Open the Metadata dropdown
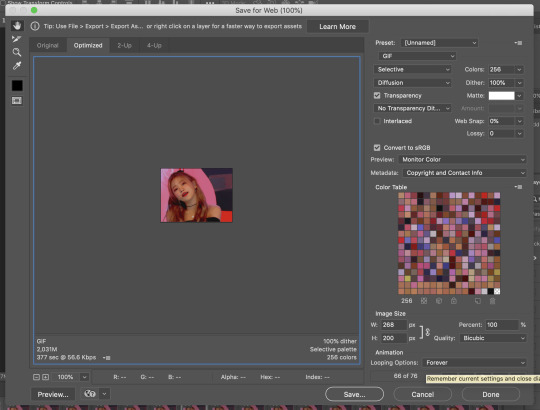The width and height of the screenshot is (540, 410). (x=464, y=173)
